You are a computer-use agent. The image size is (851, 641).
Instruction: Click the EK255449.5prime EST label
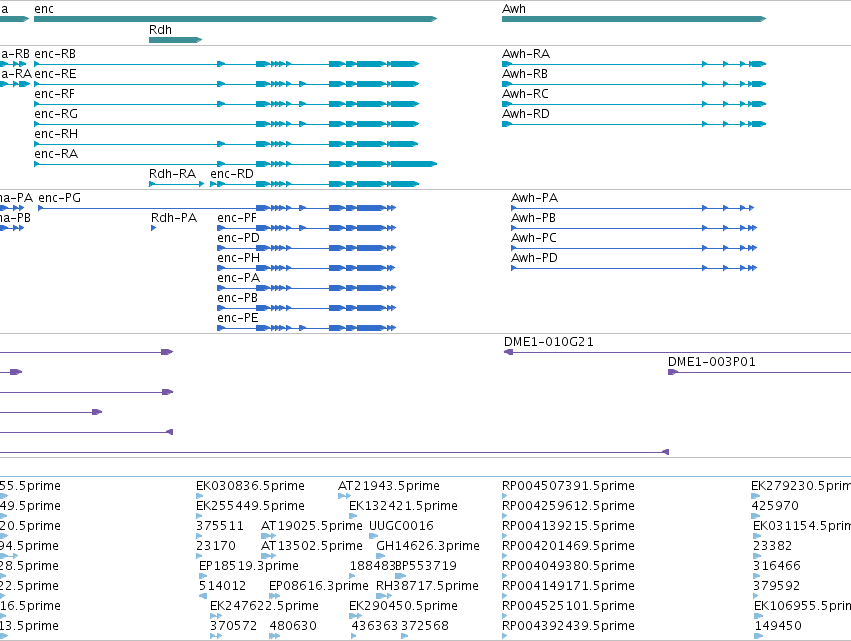250,506
